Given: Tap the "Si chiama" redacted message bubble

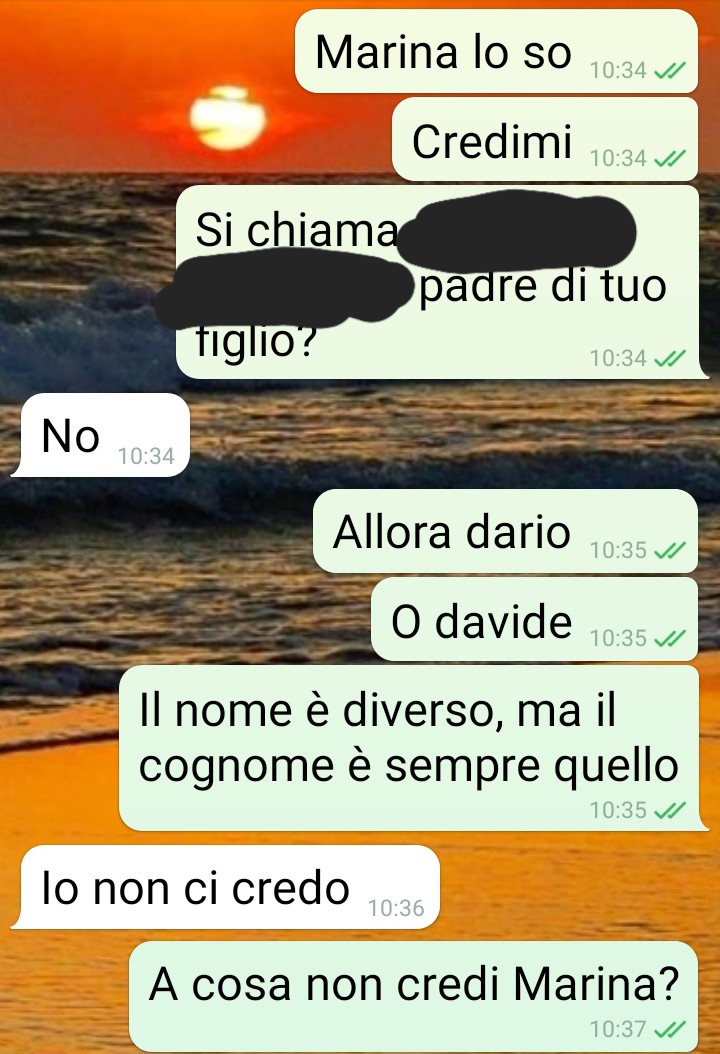Looking at the screenshot, I should (x=438, y=282).
